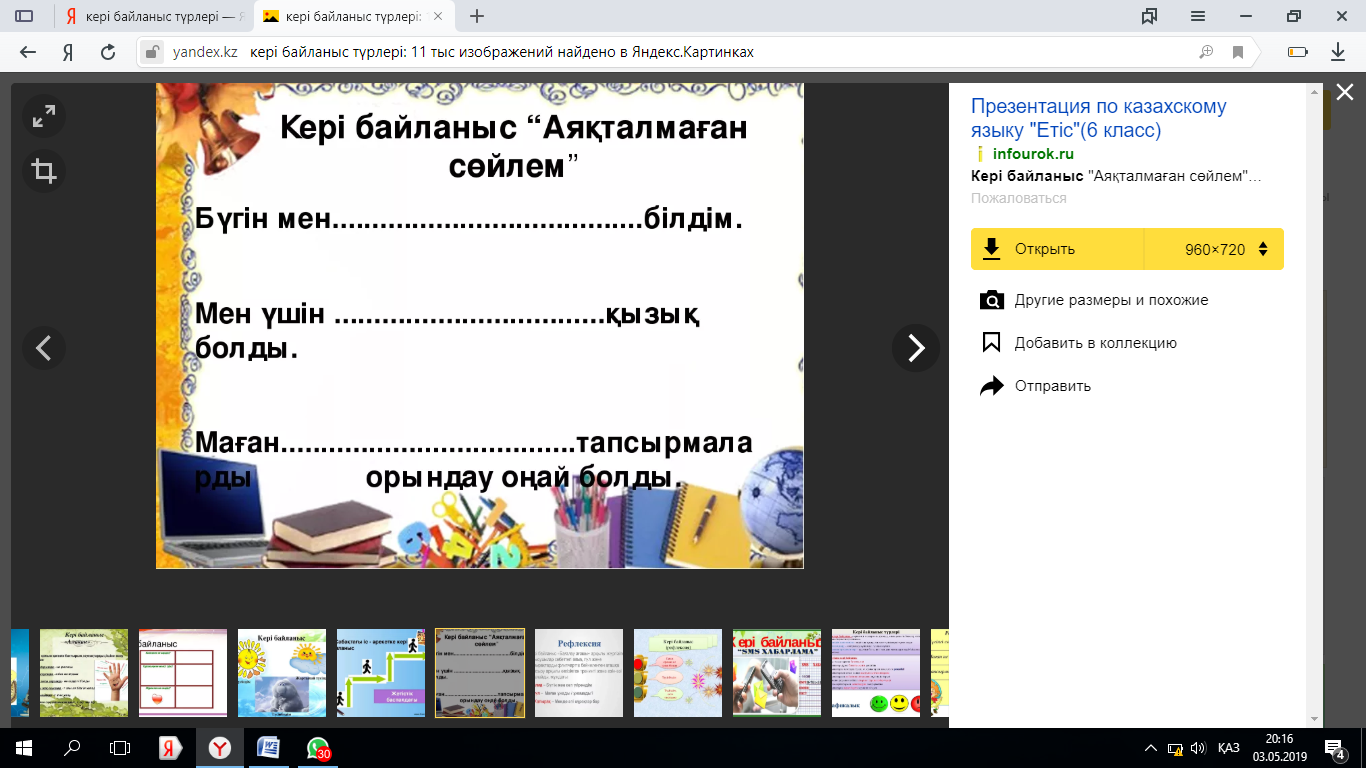Open the volume control tray icon
Screen dimensions: 1366x768
tap(1197, 748)
